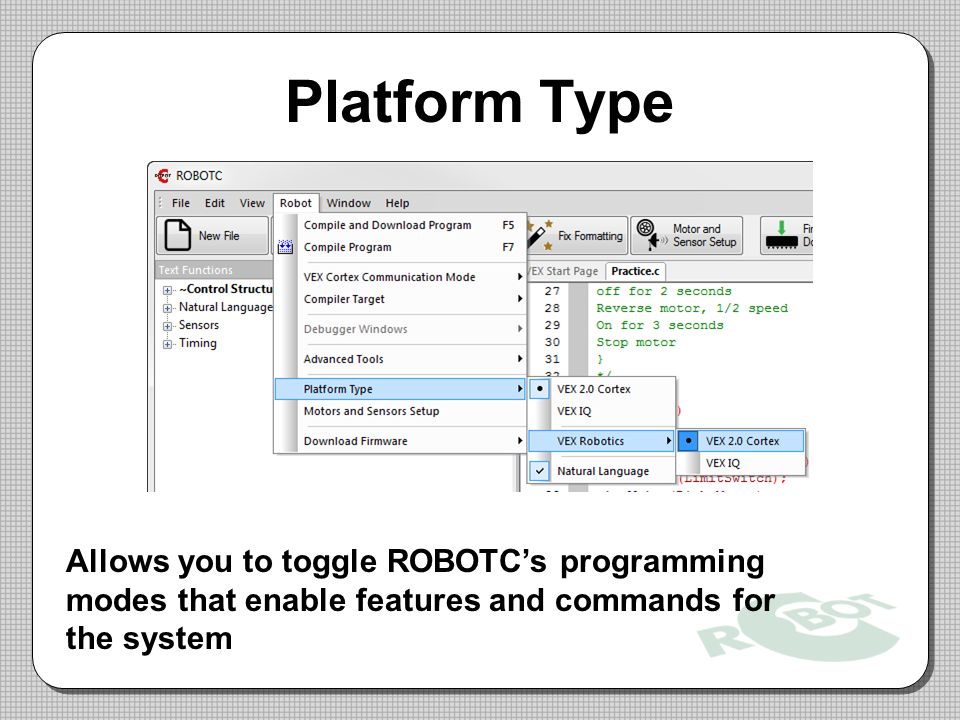Expand the Natural Language tree node
Viewport: 960px width, 720px height.
pos(167,308)
